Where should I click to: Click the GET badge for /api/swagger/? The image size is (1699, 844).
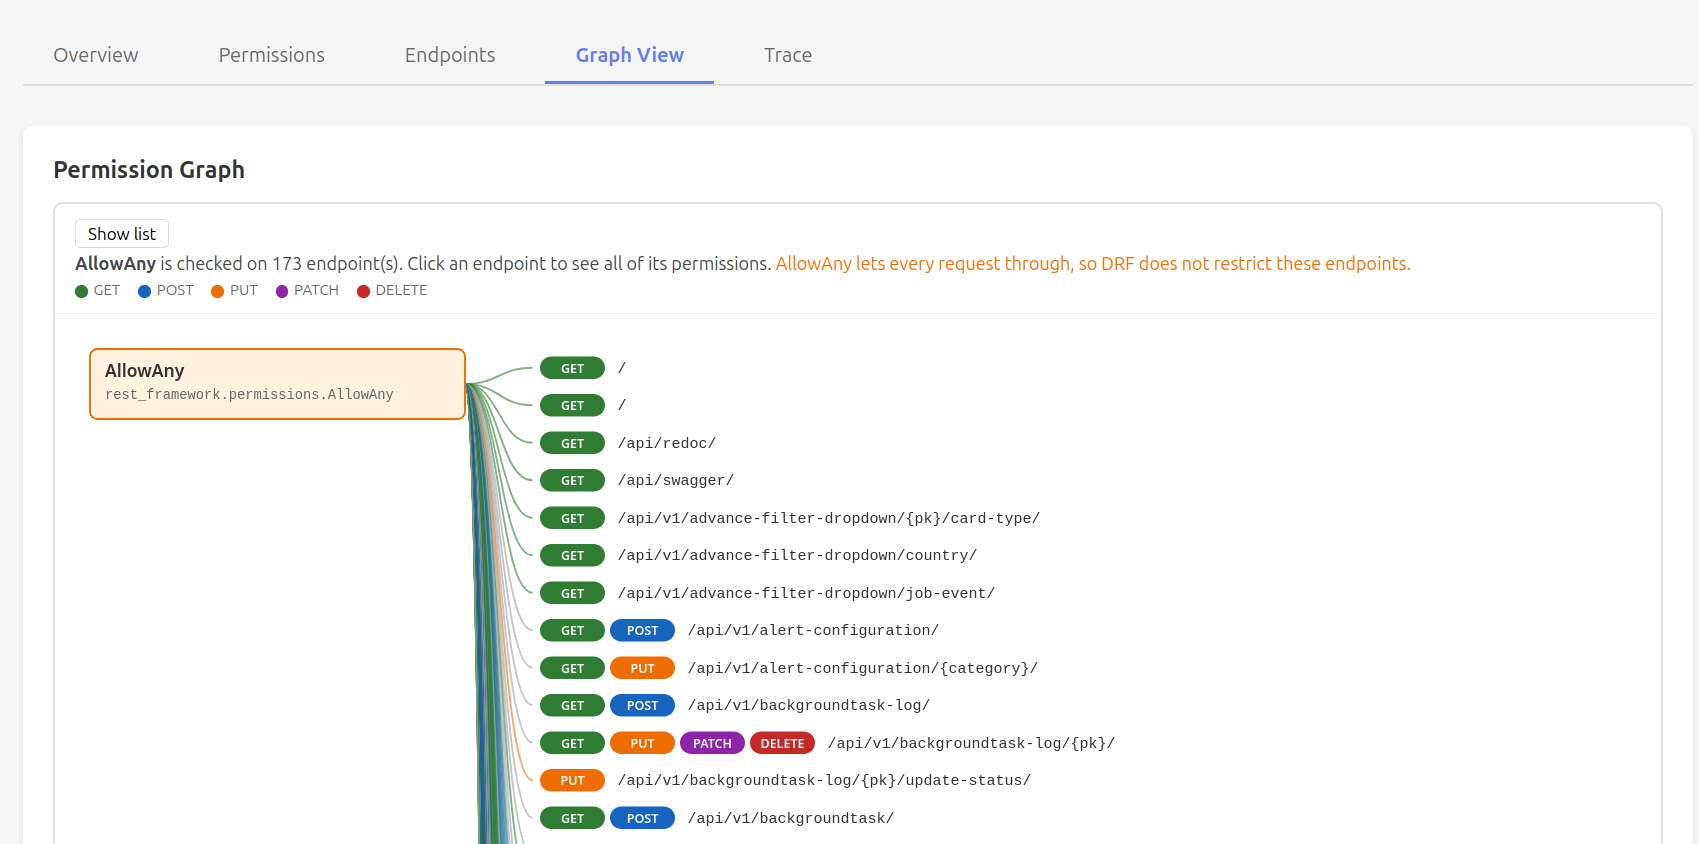coord(572,480)
